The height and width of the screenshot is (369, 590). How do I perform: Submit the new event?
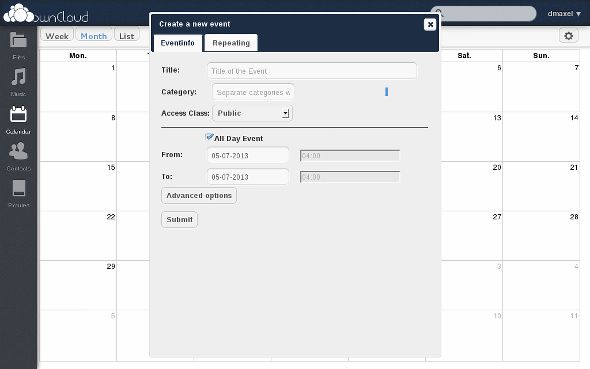click(x=179, y=220)
